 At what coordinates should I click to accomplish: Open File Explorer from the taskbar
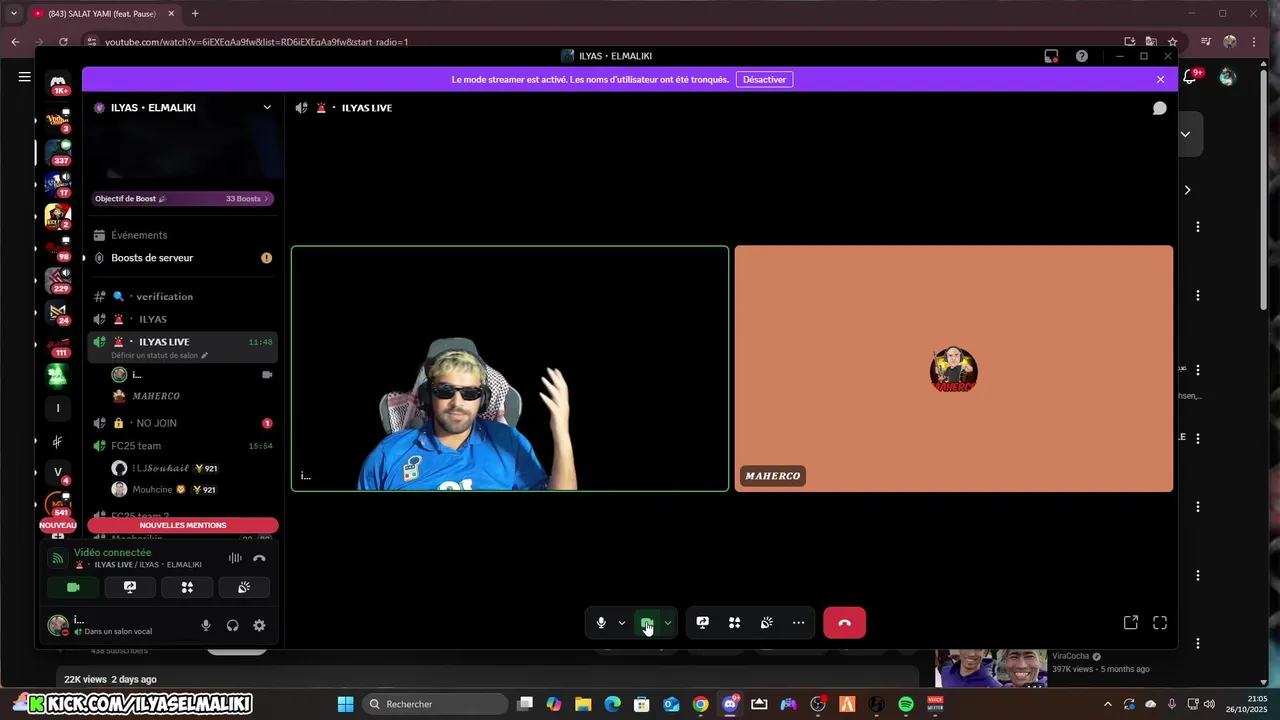[x=583, y=704]
